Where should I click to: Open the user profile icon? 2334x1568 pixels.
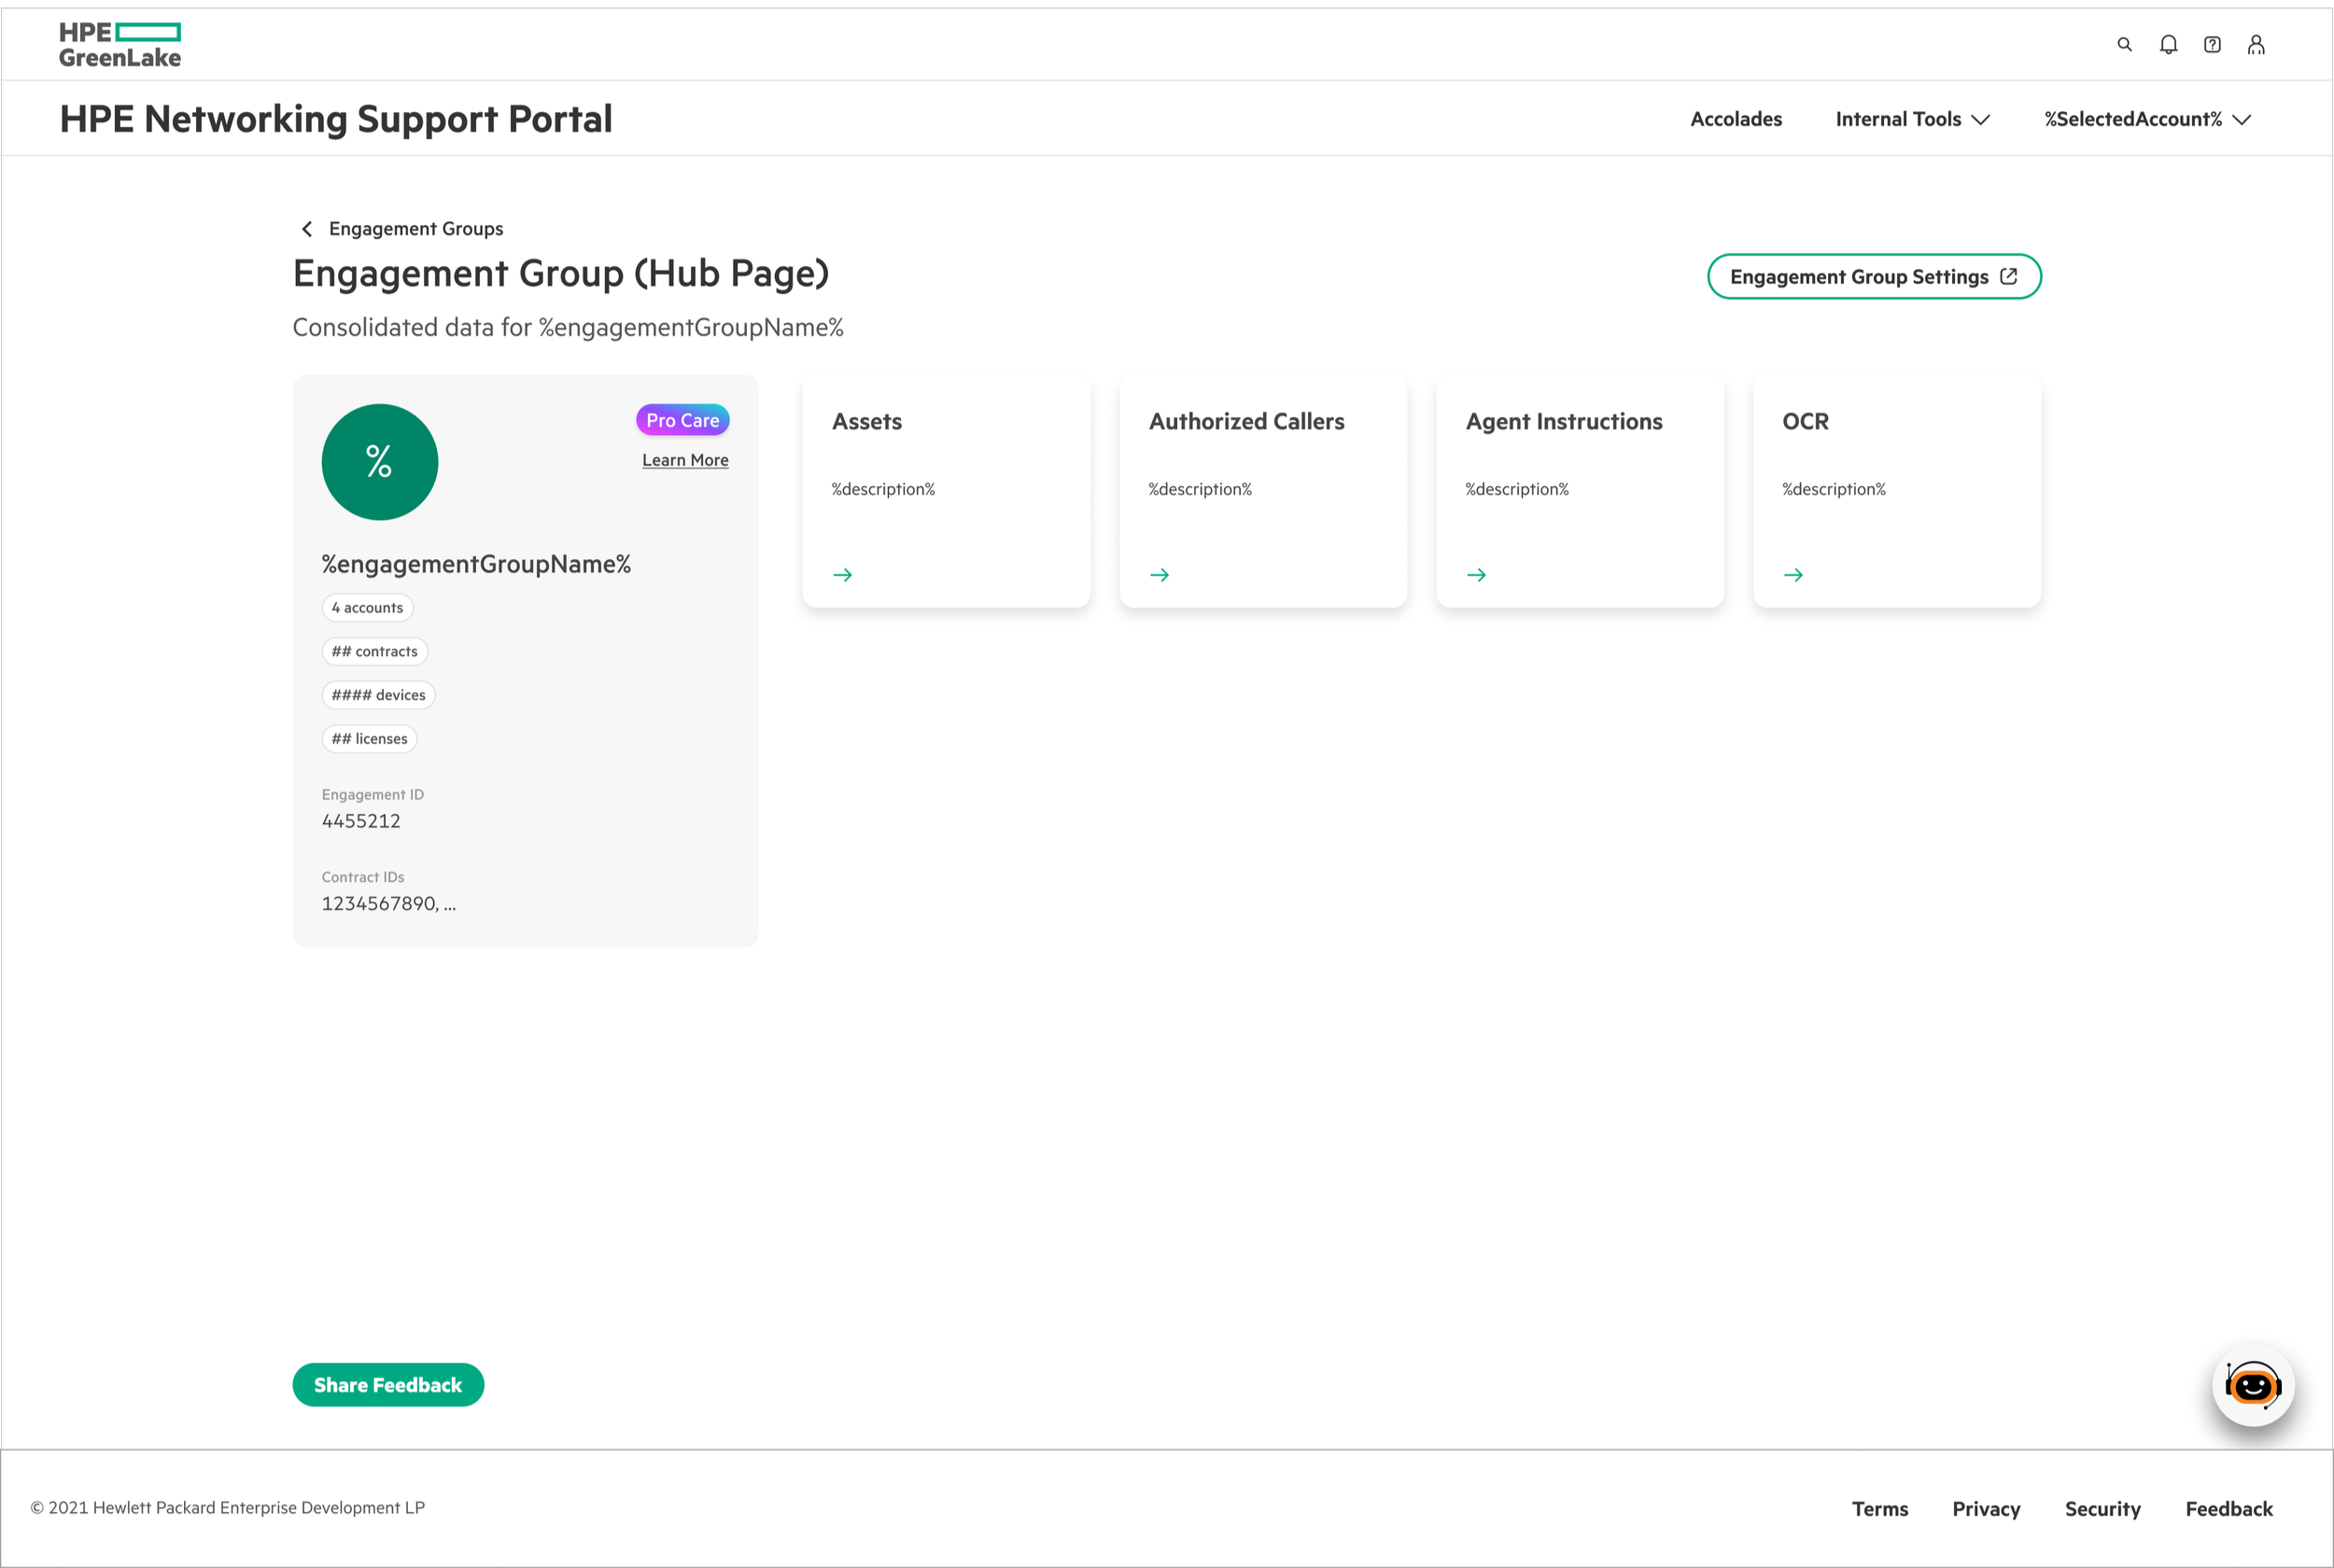coord(2256,44)
